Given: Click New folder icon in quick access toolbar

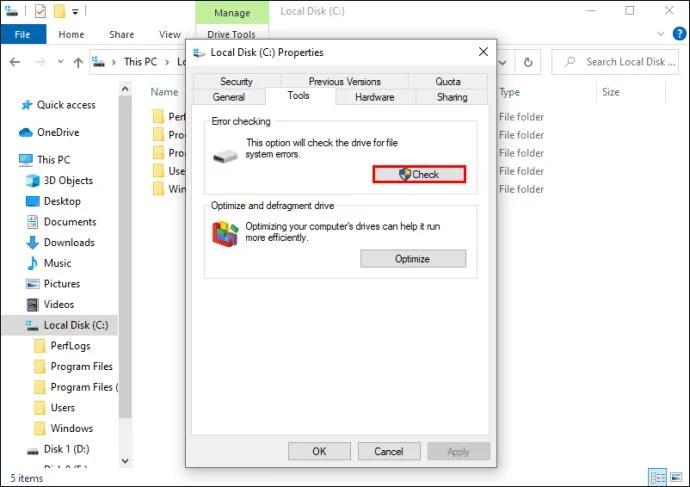Looking at the screenshot, I should (x=59, y=11).
